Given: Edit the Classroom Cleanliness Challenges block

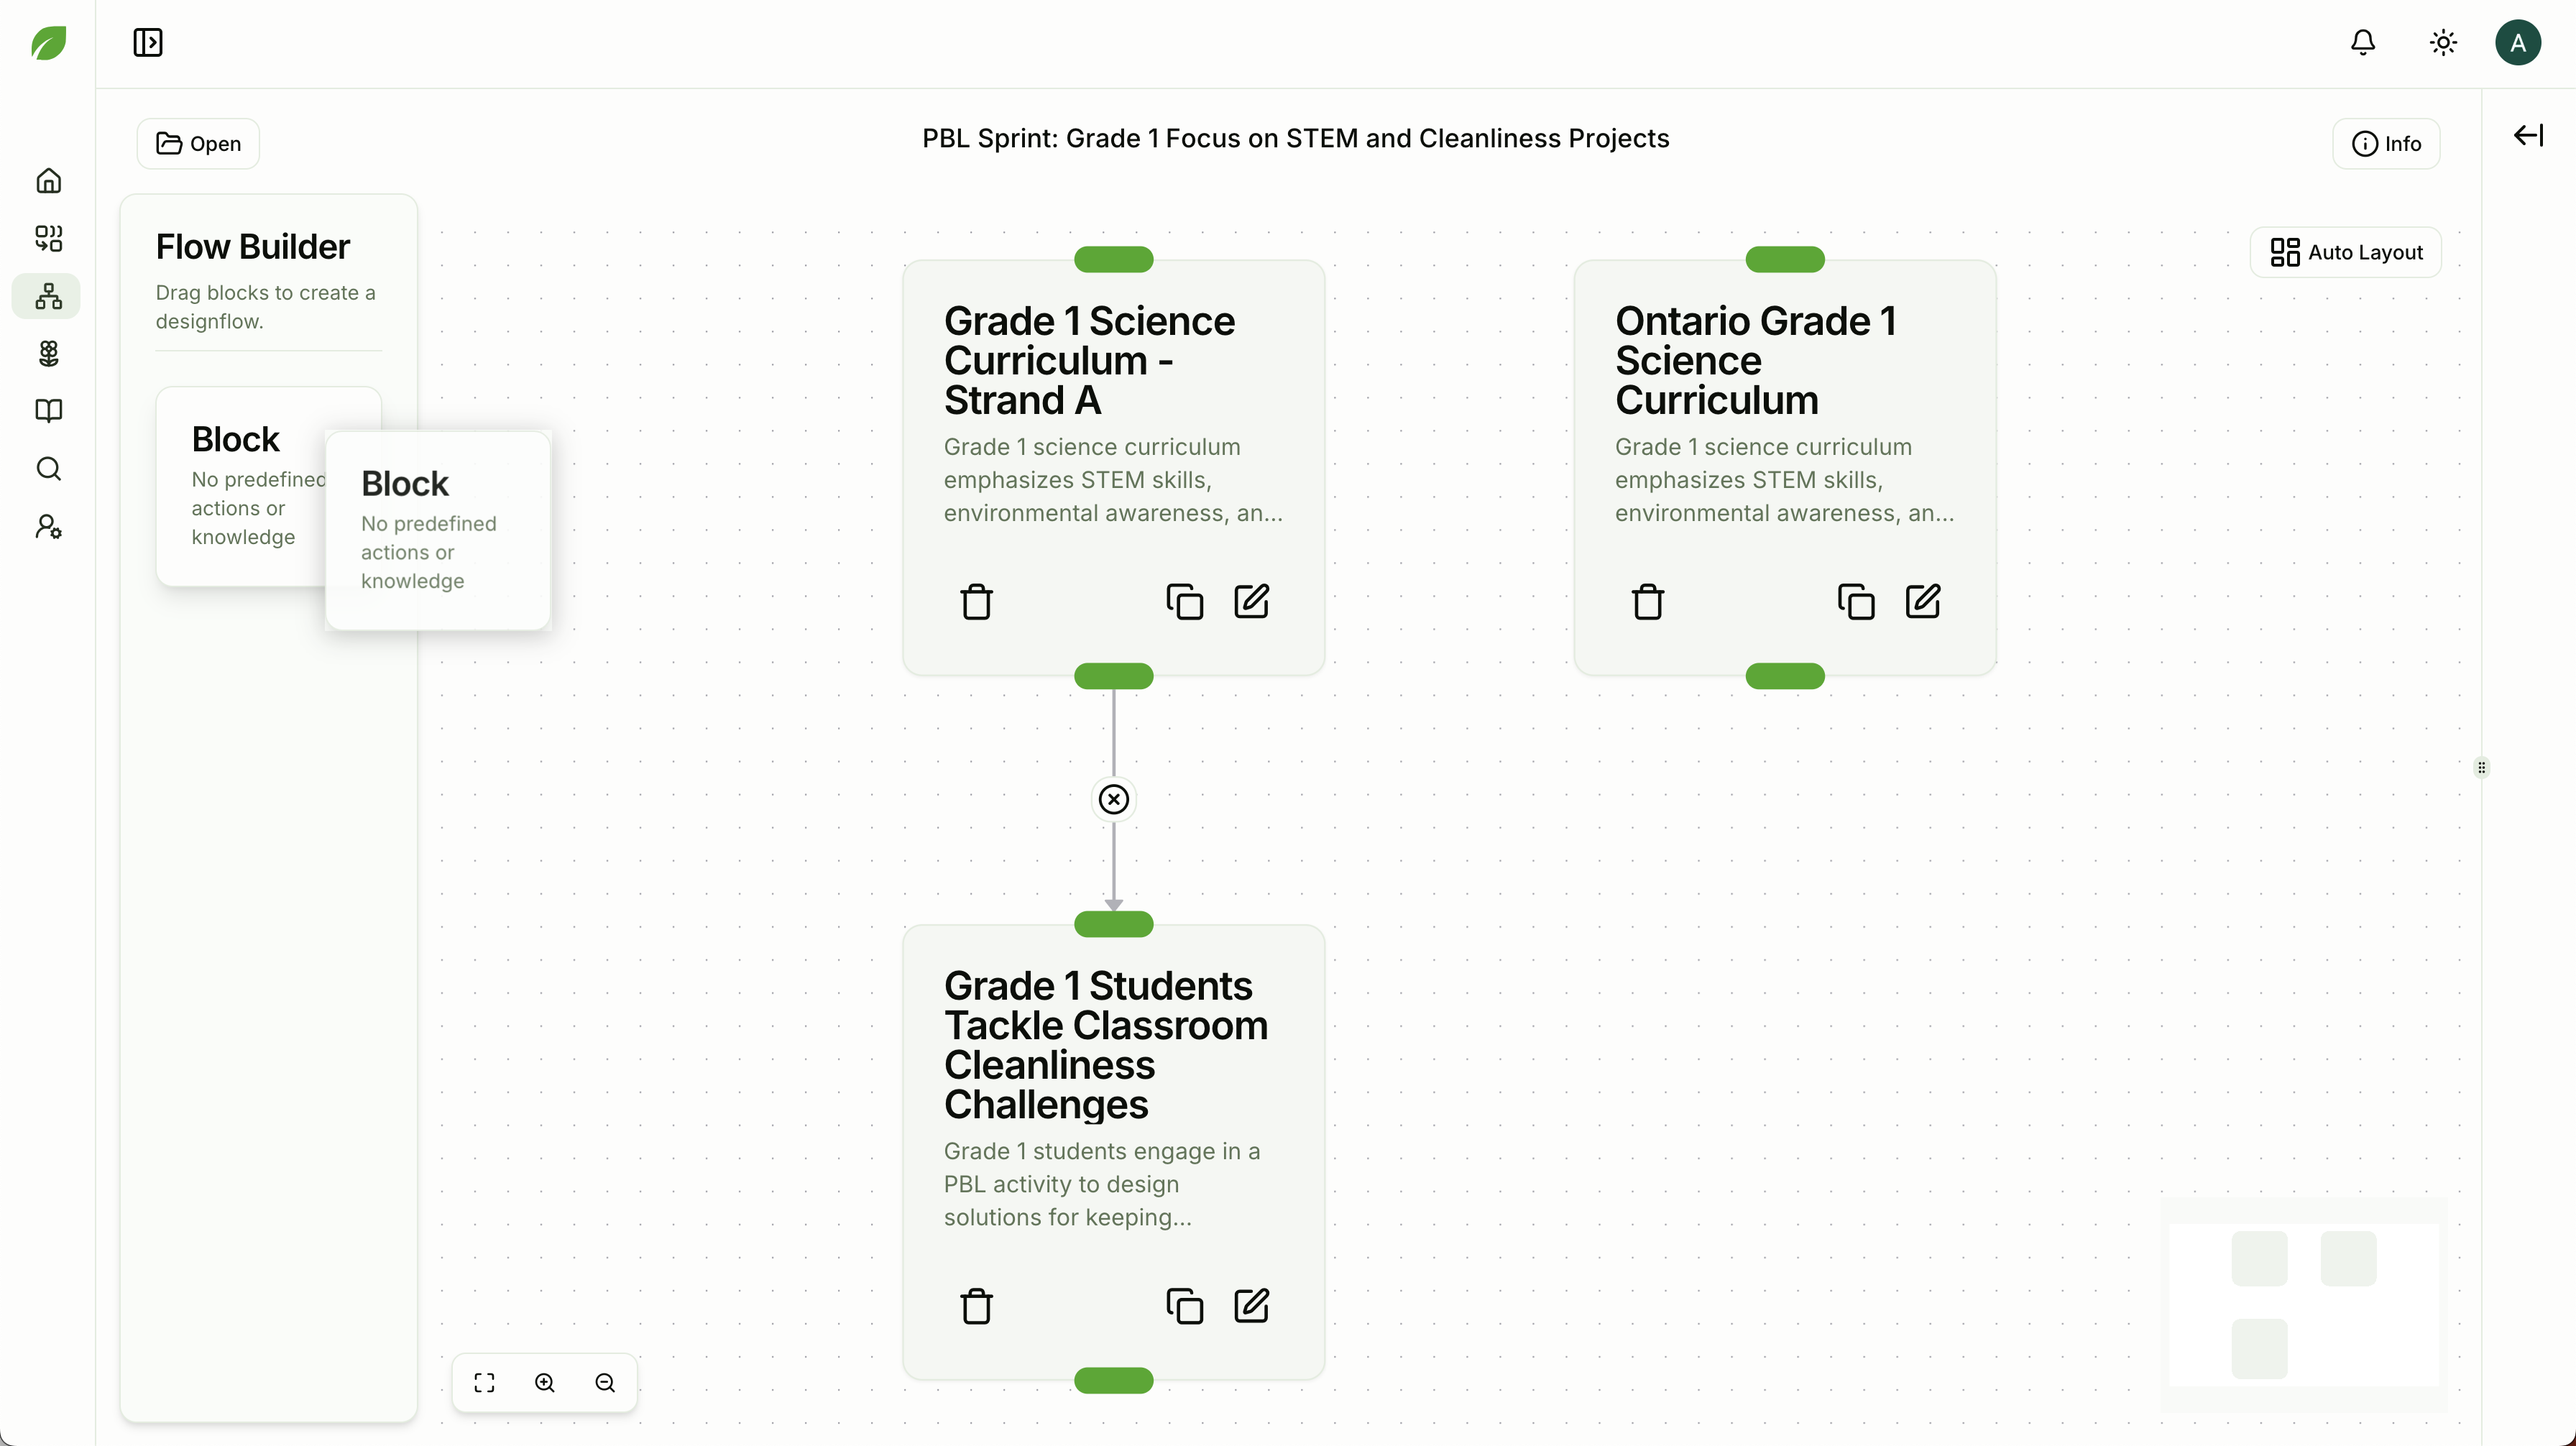Looking at the screenshot, I should tap(1251, 1306).
